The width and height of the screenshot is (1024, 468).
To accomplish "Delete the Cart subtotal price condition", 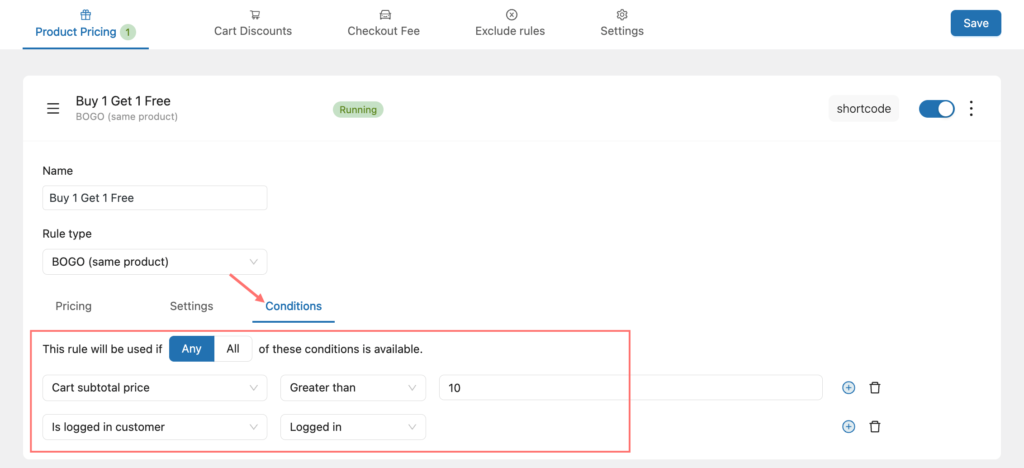I will coord(875,388).
